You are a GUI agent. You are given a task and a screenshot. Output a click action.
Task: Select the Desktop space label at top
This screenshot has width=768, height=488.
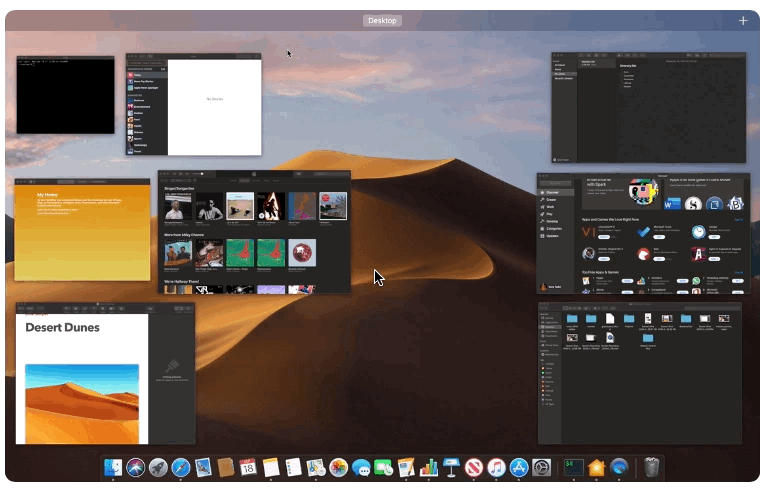pyautogui.click(x=382, y=21)
